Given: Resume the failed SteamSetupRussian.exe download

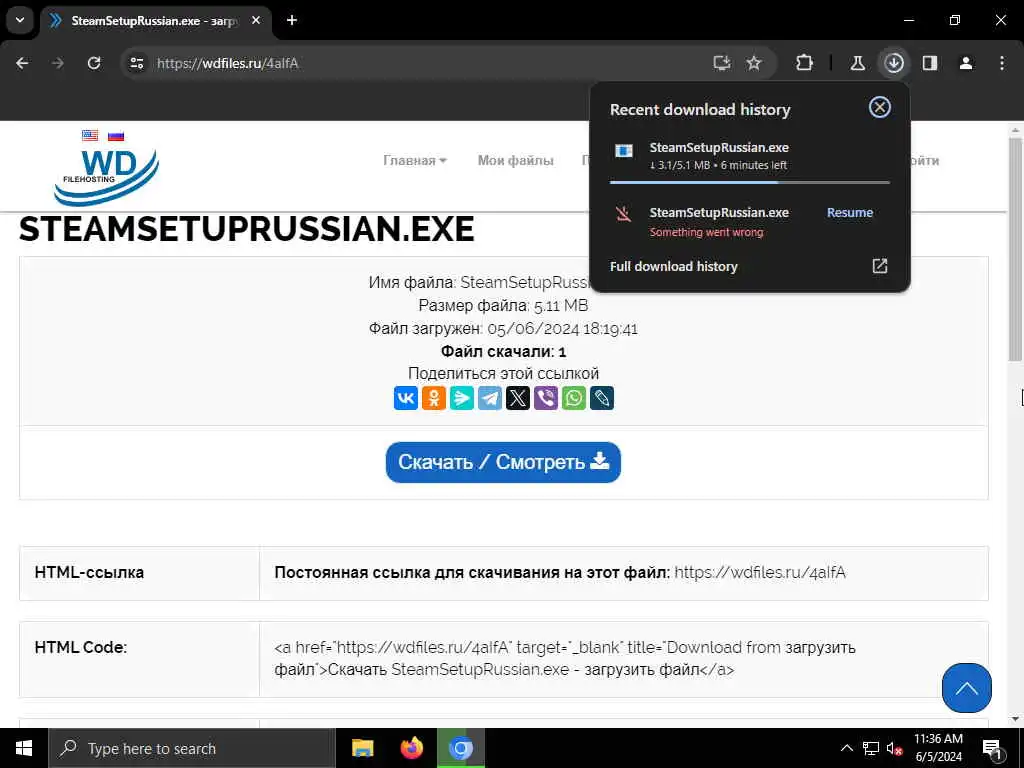Looking at the screenshot, I should click(x=850, y=212).
